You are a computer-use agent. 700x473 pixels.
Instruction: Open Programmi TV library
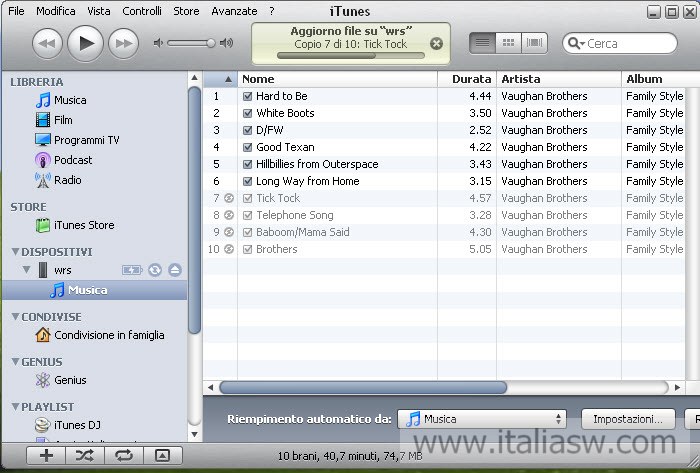coord(77,140)
